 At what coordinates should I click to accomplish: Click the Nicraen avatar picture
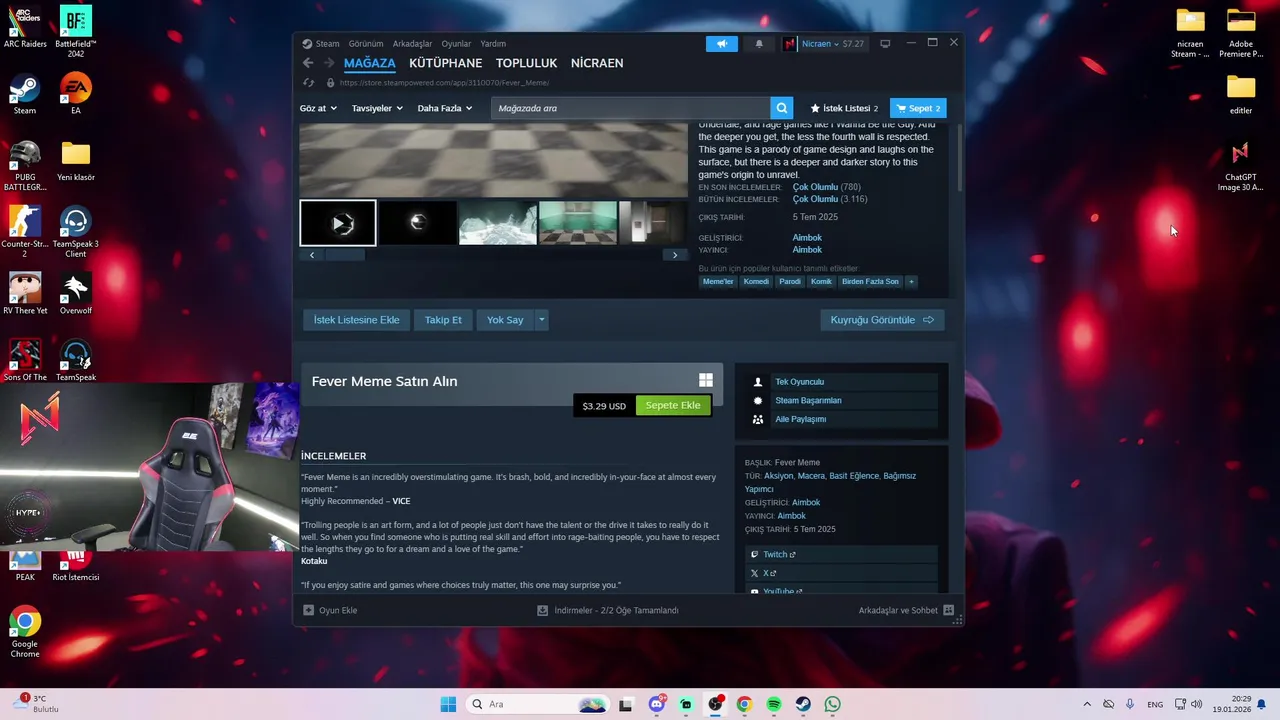coord(790,44)
